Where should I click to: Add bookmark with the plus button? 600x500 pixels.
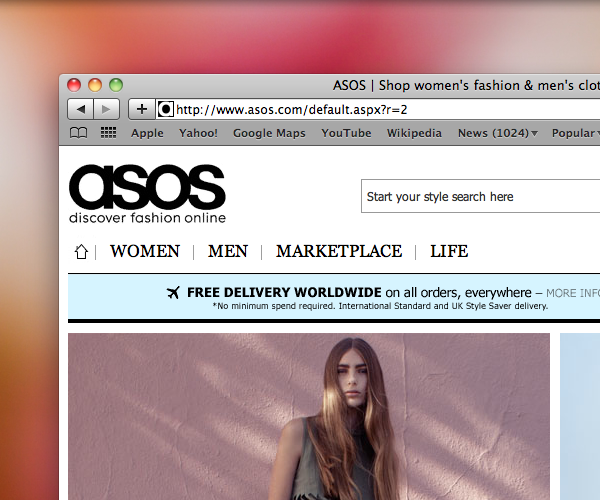142,109
